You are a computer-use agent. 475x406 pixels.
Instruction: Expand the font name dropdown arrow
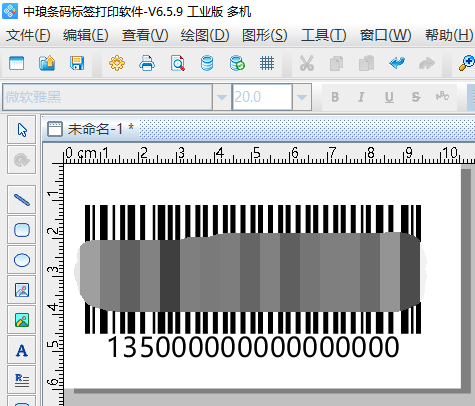coord(222,97)
